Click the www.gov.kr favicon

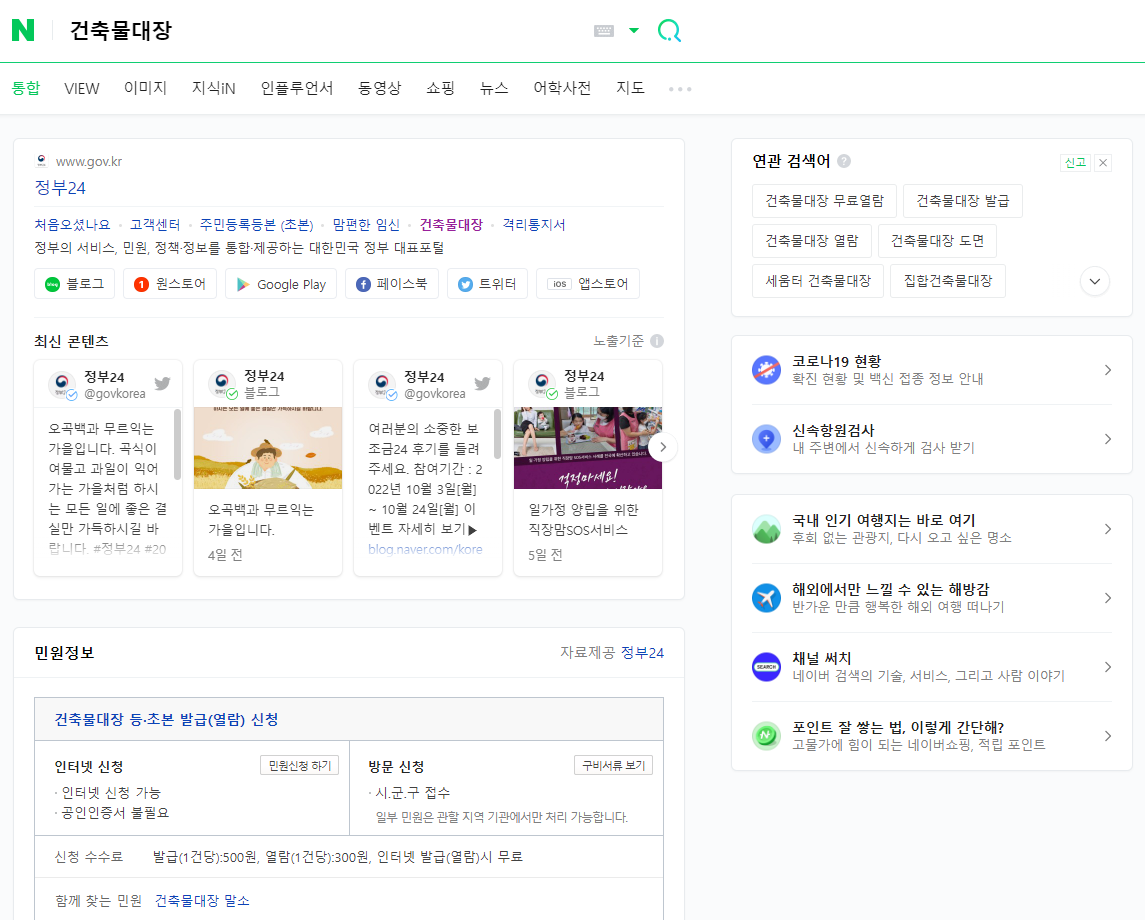coord(42,161)
